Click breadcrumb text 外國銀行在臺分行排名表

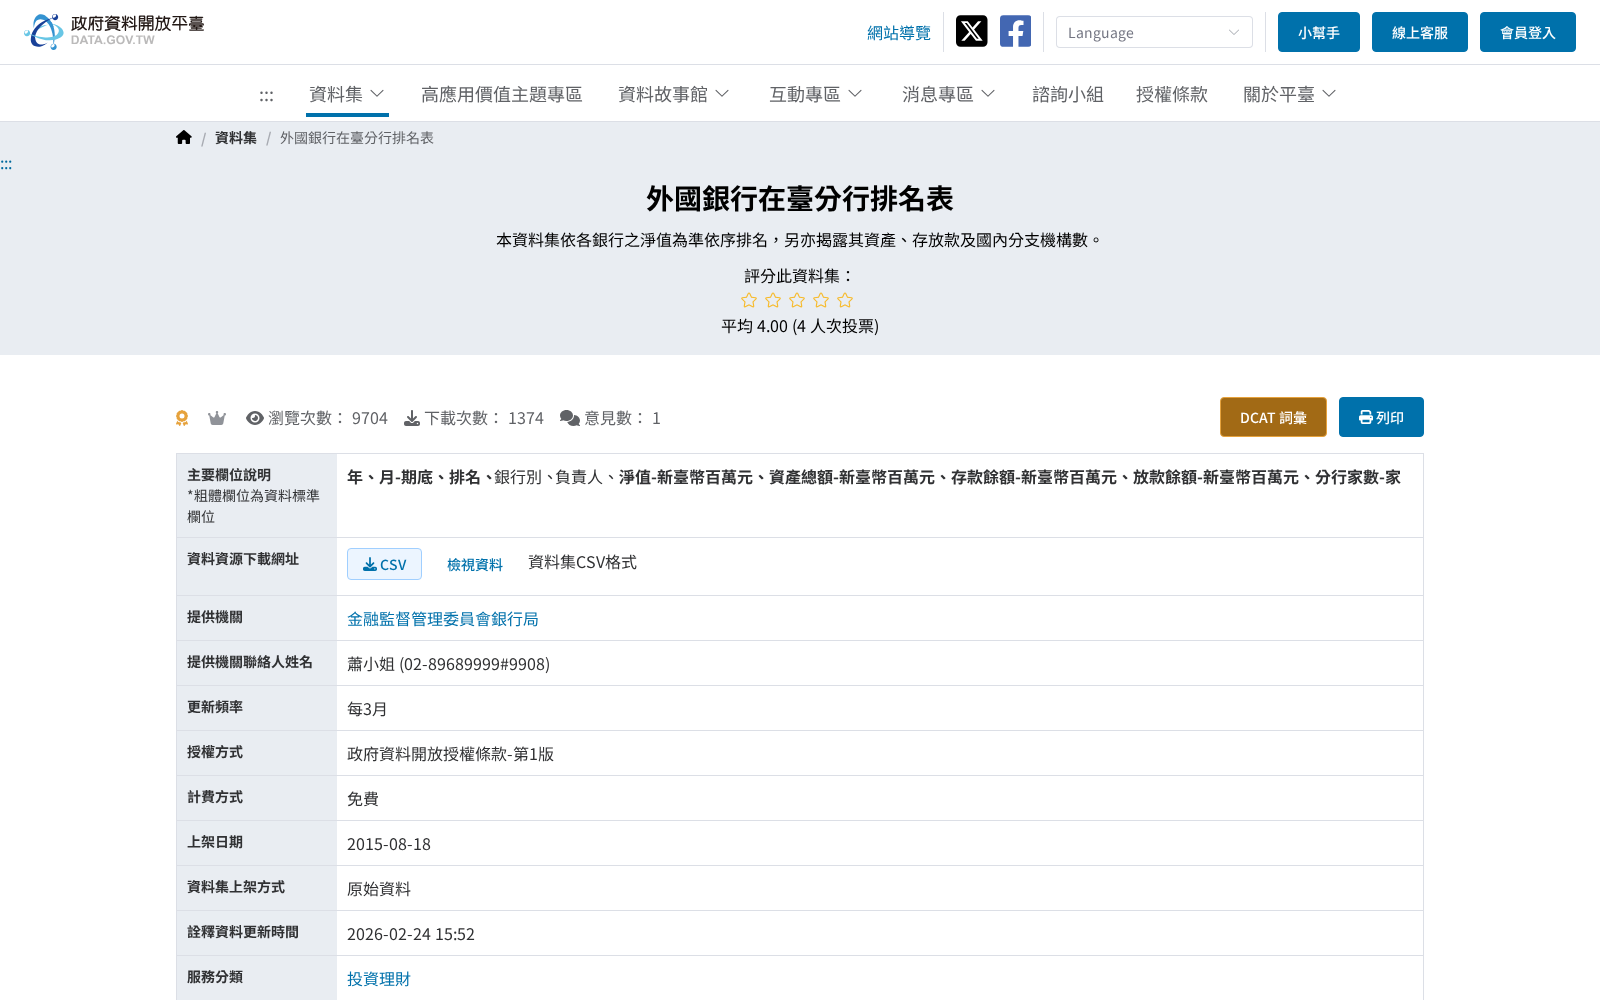[357, 138]
